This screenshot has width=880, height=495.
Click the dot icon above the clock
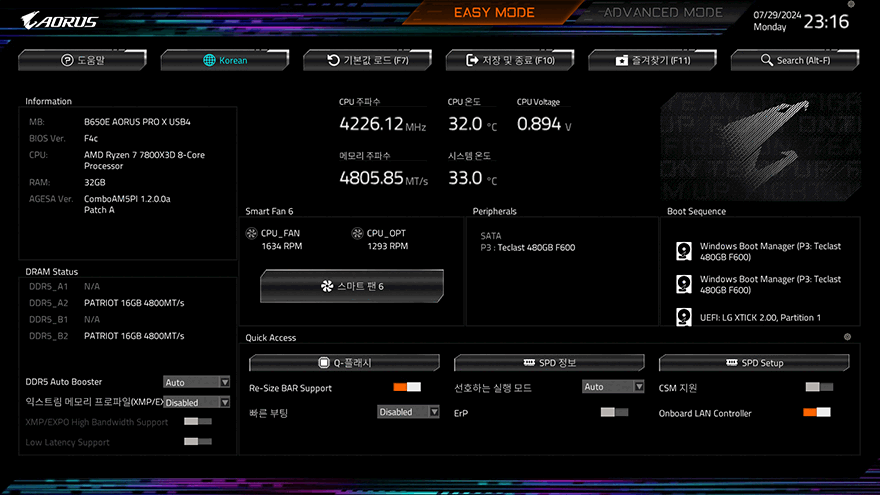point(851,4)
